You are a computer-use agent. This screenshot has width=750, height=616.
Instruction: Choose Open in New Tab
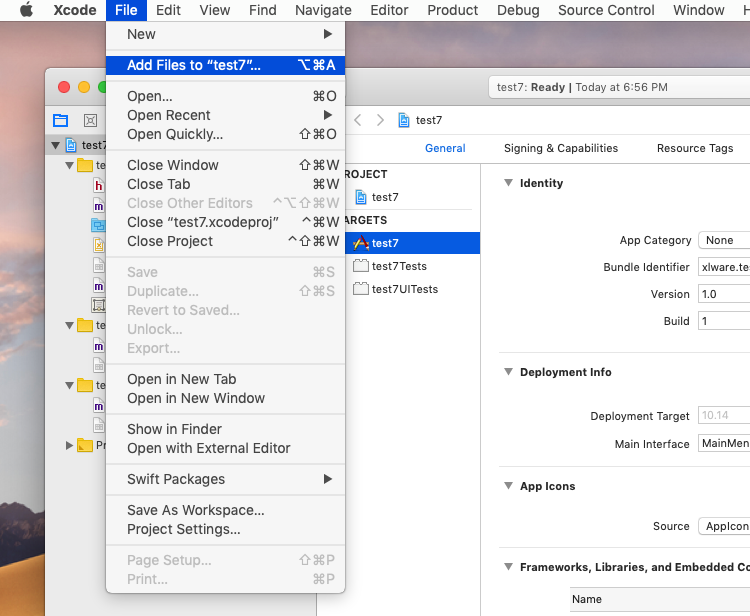[x=225, y=379]
